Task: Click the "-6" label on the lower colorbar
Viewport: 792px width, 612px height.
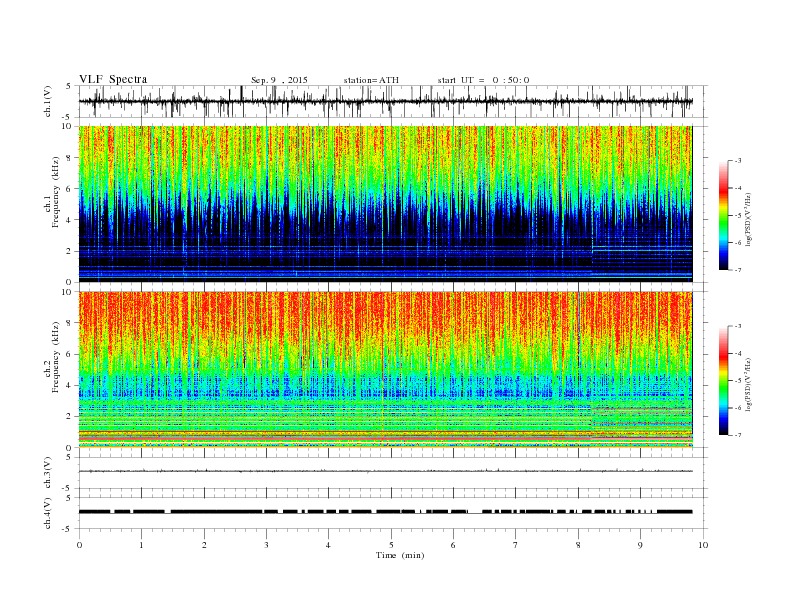Action: [x=738, y=408]
